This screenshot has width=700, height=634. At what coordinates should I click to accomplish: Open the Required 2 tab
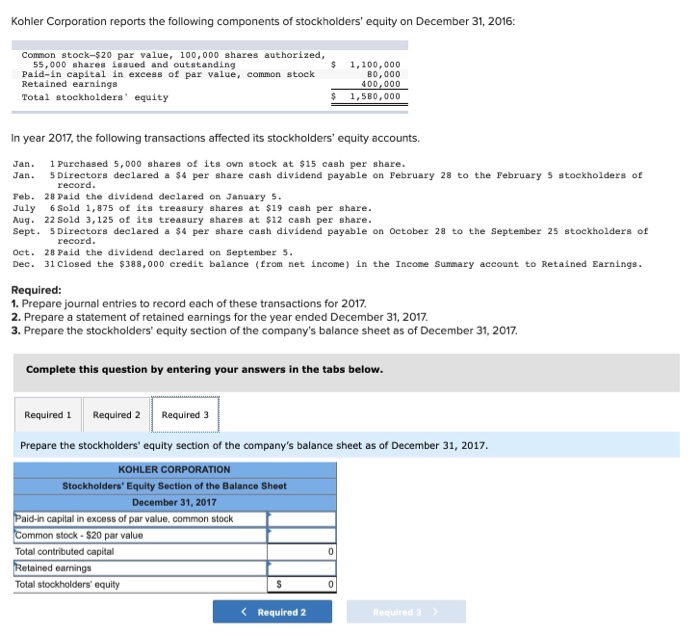pos(116,415)
